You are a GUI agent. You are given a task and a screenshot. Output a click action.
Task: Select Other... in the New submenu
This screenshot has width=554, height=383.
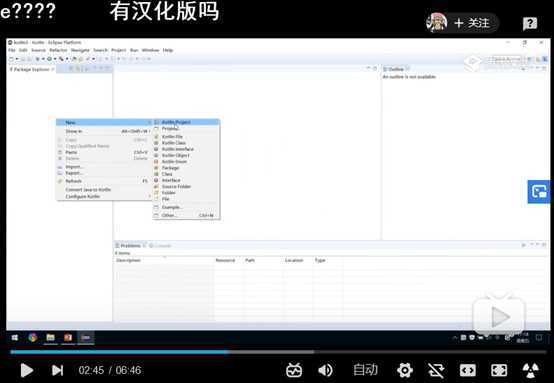(x=186, y=215)
